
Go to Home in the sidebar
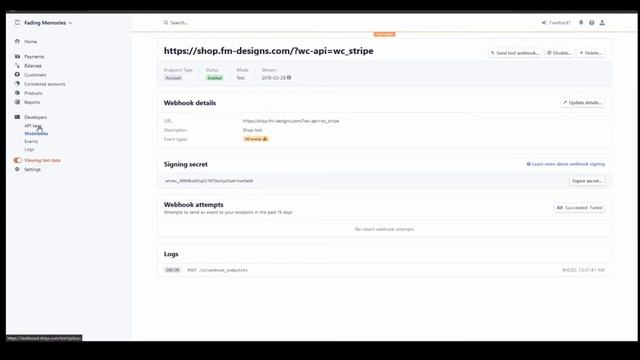pyautogui.click(x=30, y=42)
